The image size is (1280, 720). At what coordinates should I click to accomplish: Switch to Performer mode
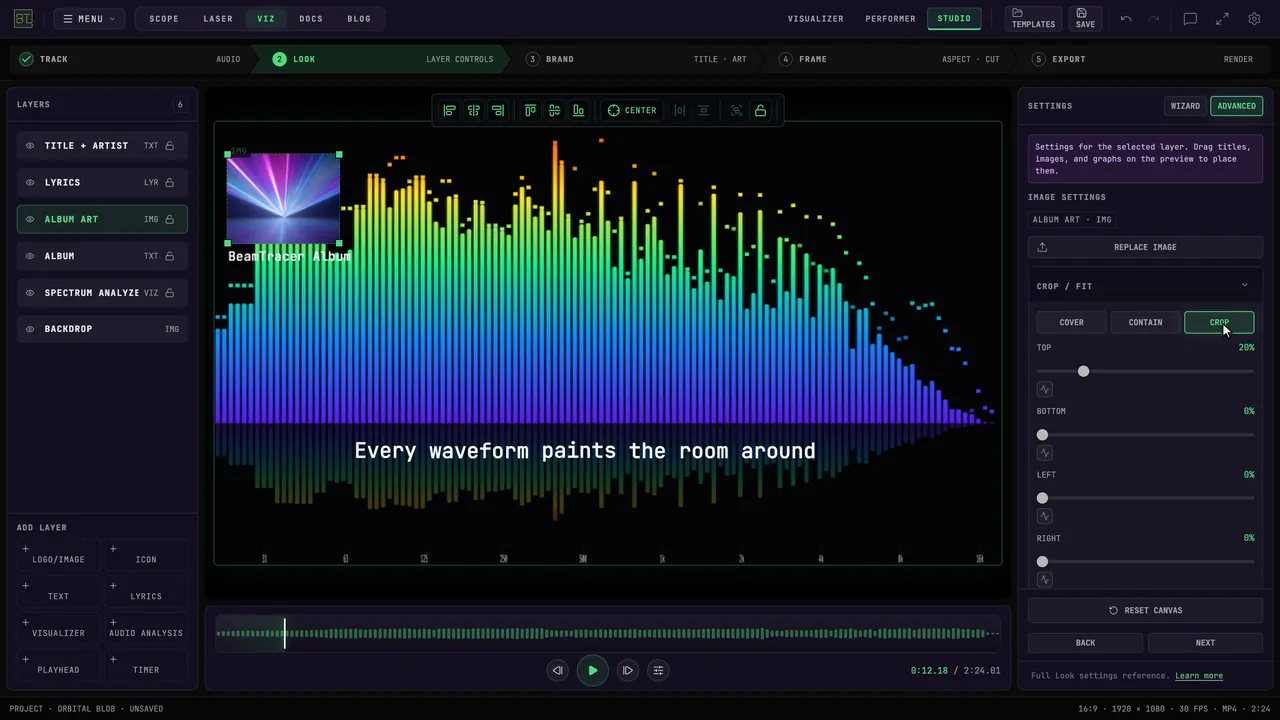coord(890,19)
